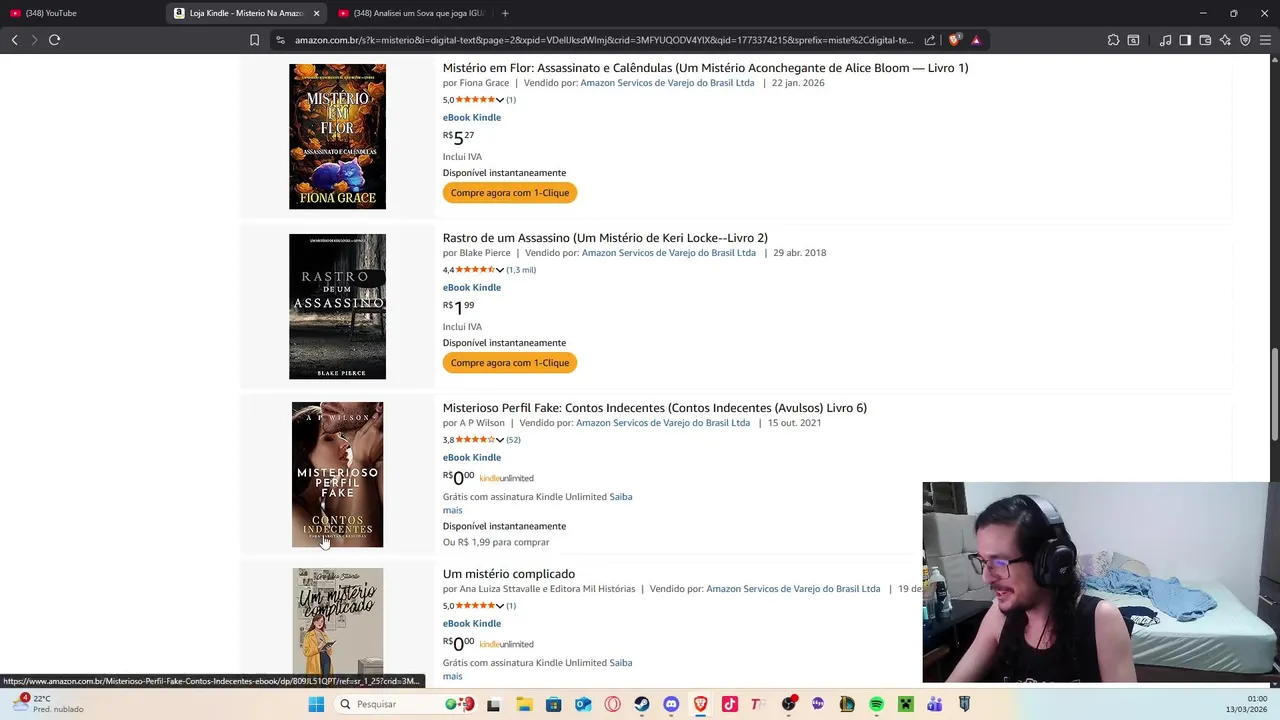1280x720 pixels.
Task: Expand ratings dropdown for Um mistério complicado
Action: [x=499, y=606]
